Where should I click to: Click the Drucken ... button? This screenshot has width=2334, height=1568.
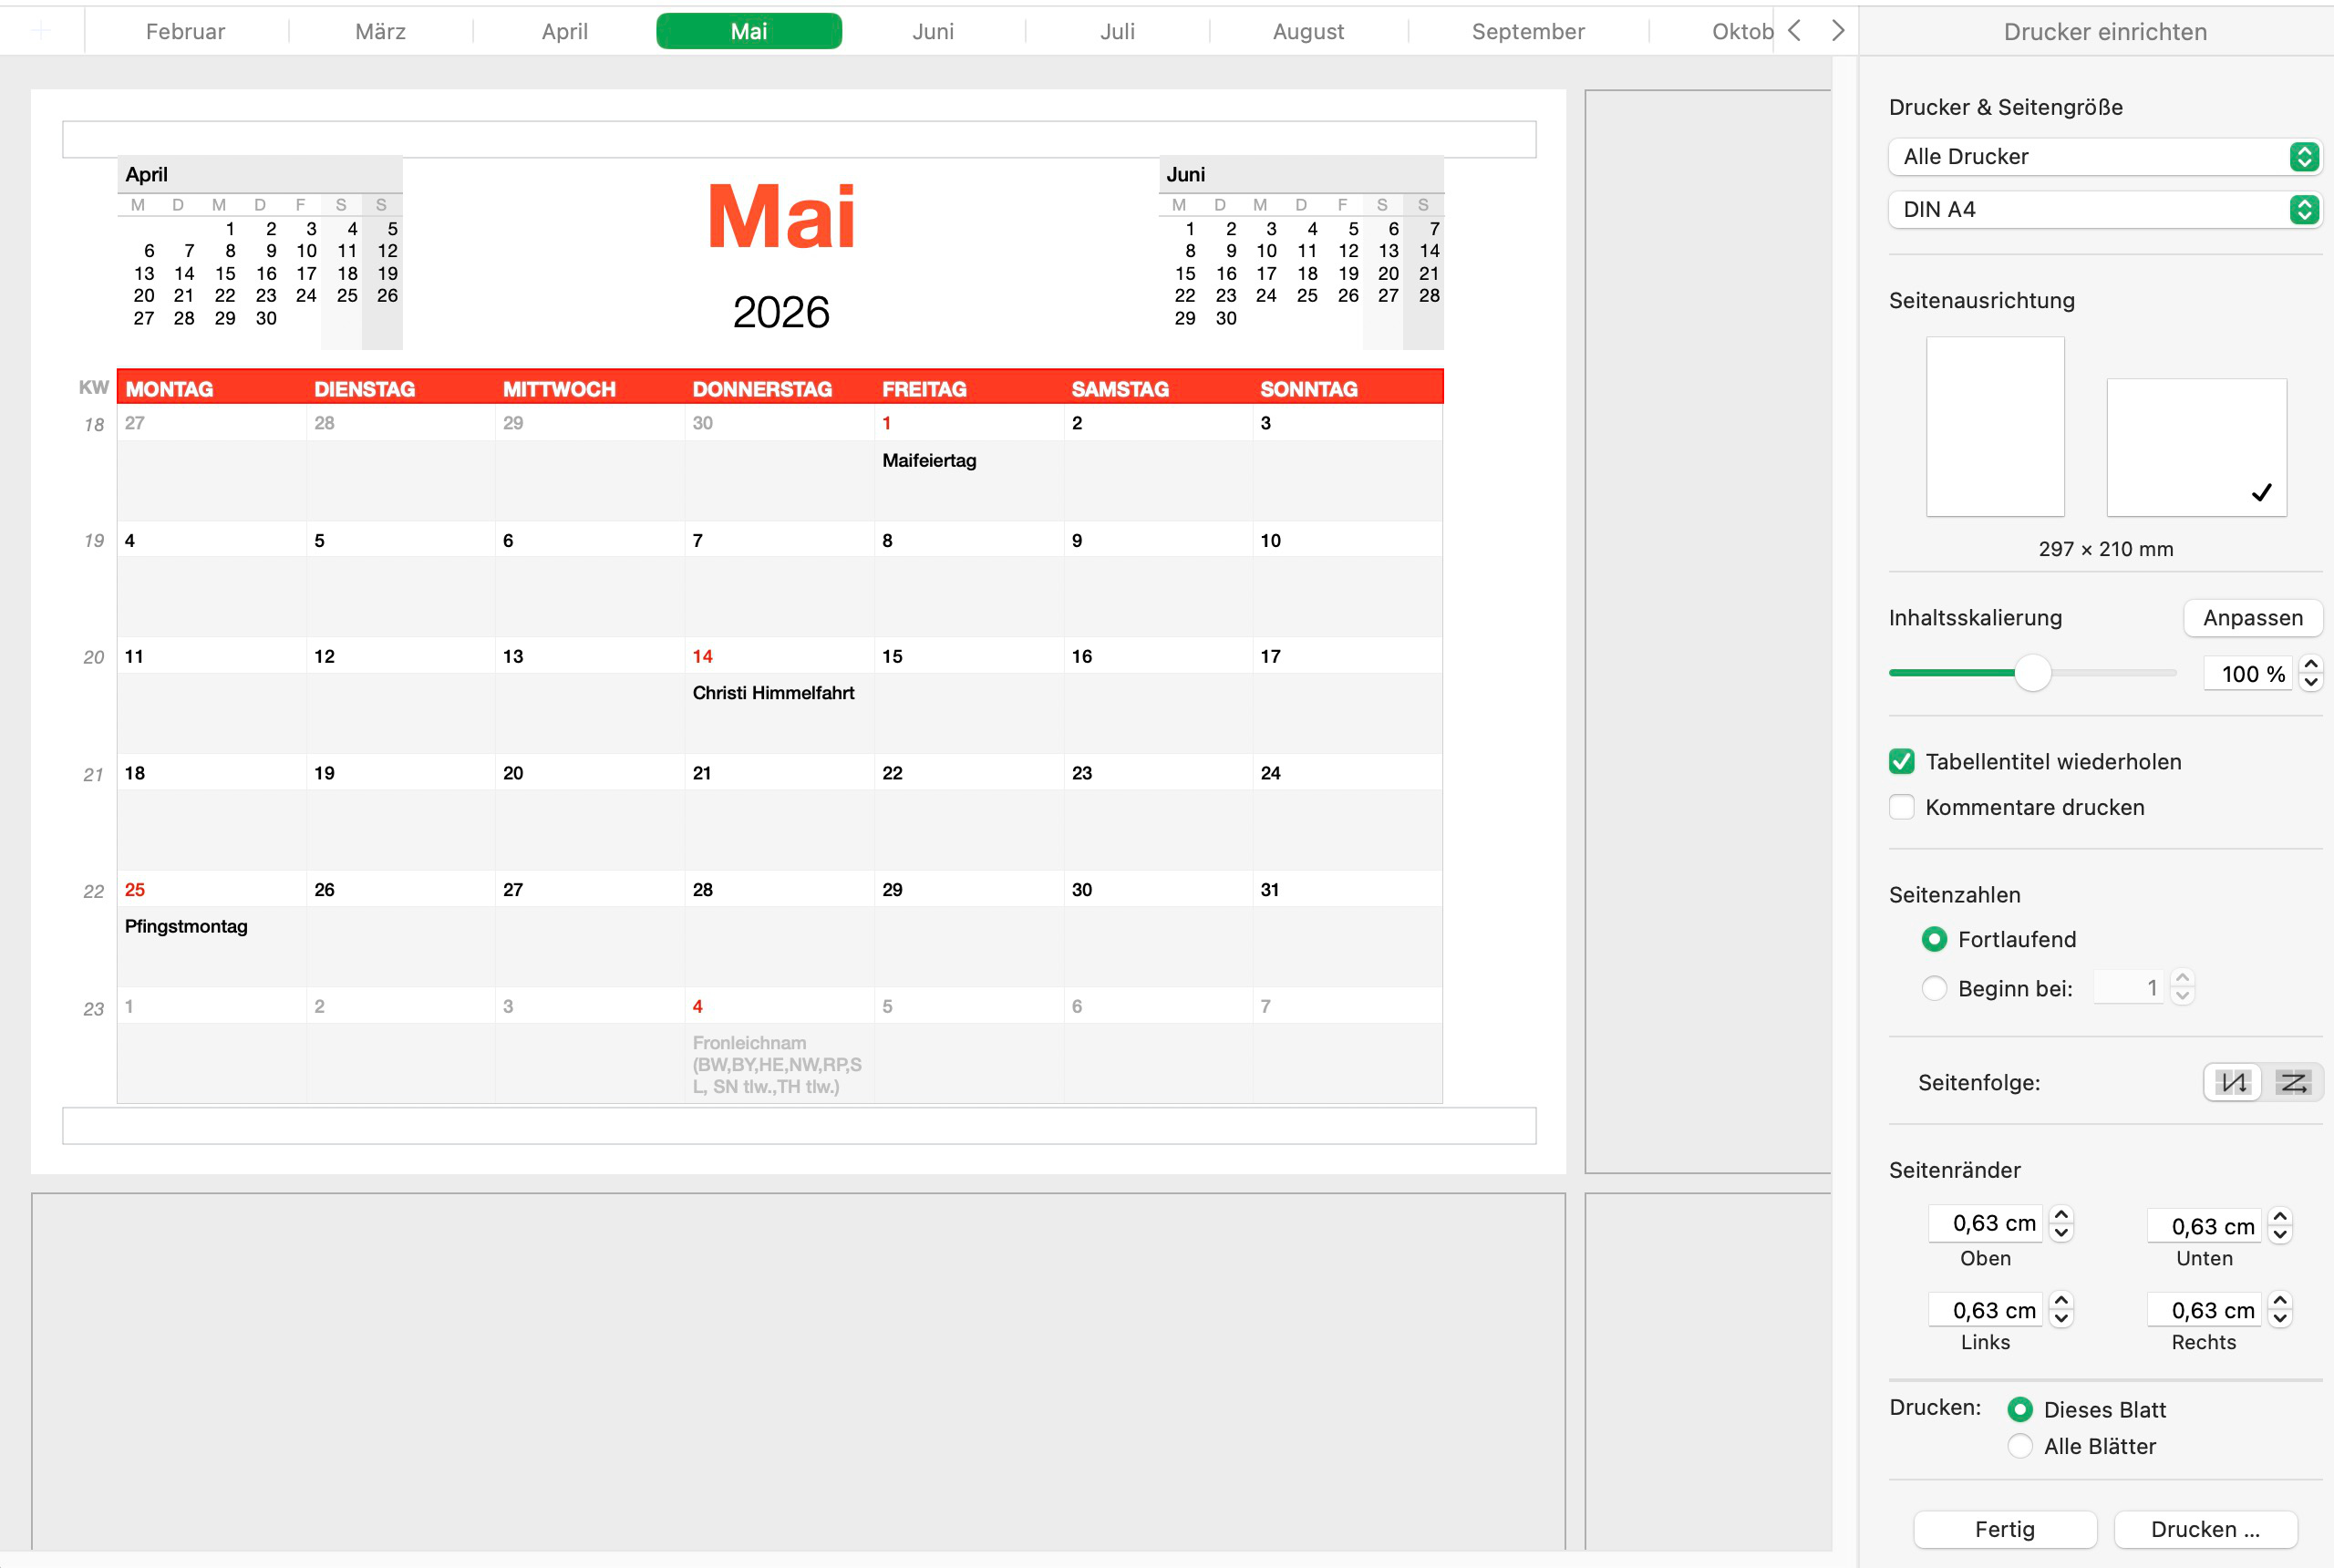click(2204, 1529)
